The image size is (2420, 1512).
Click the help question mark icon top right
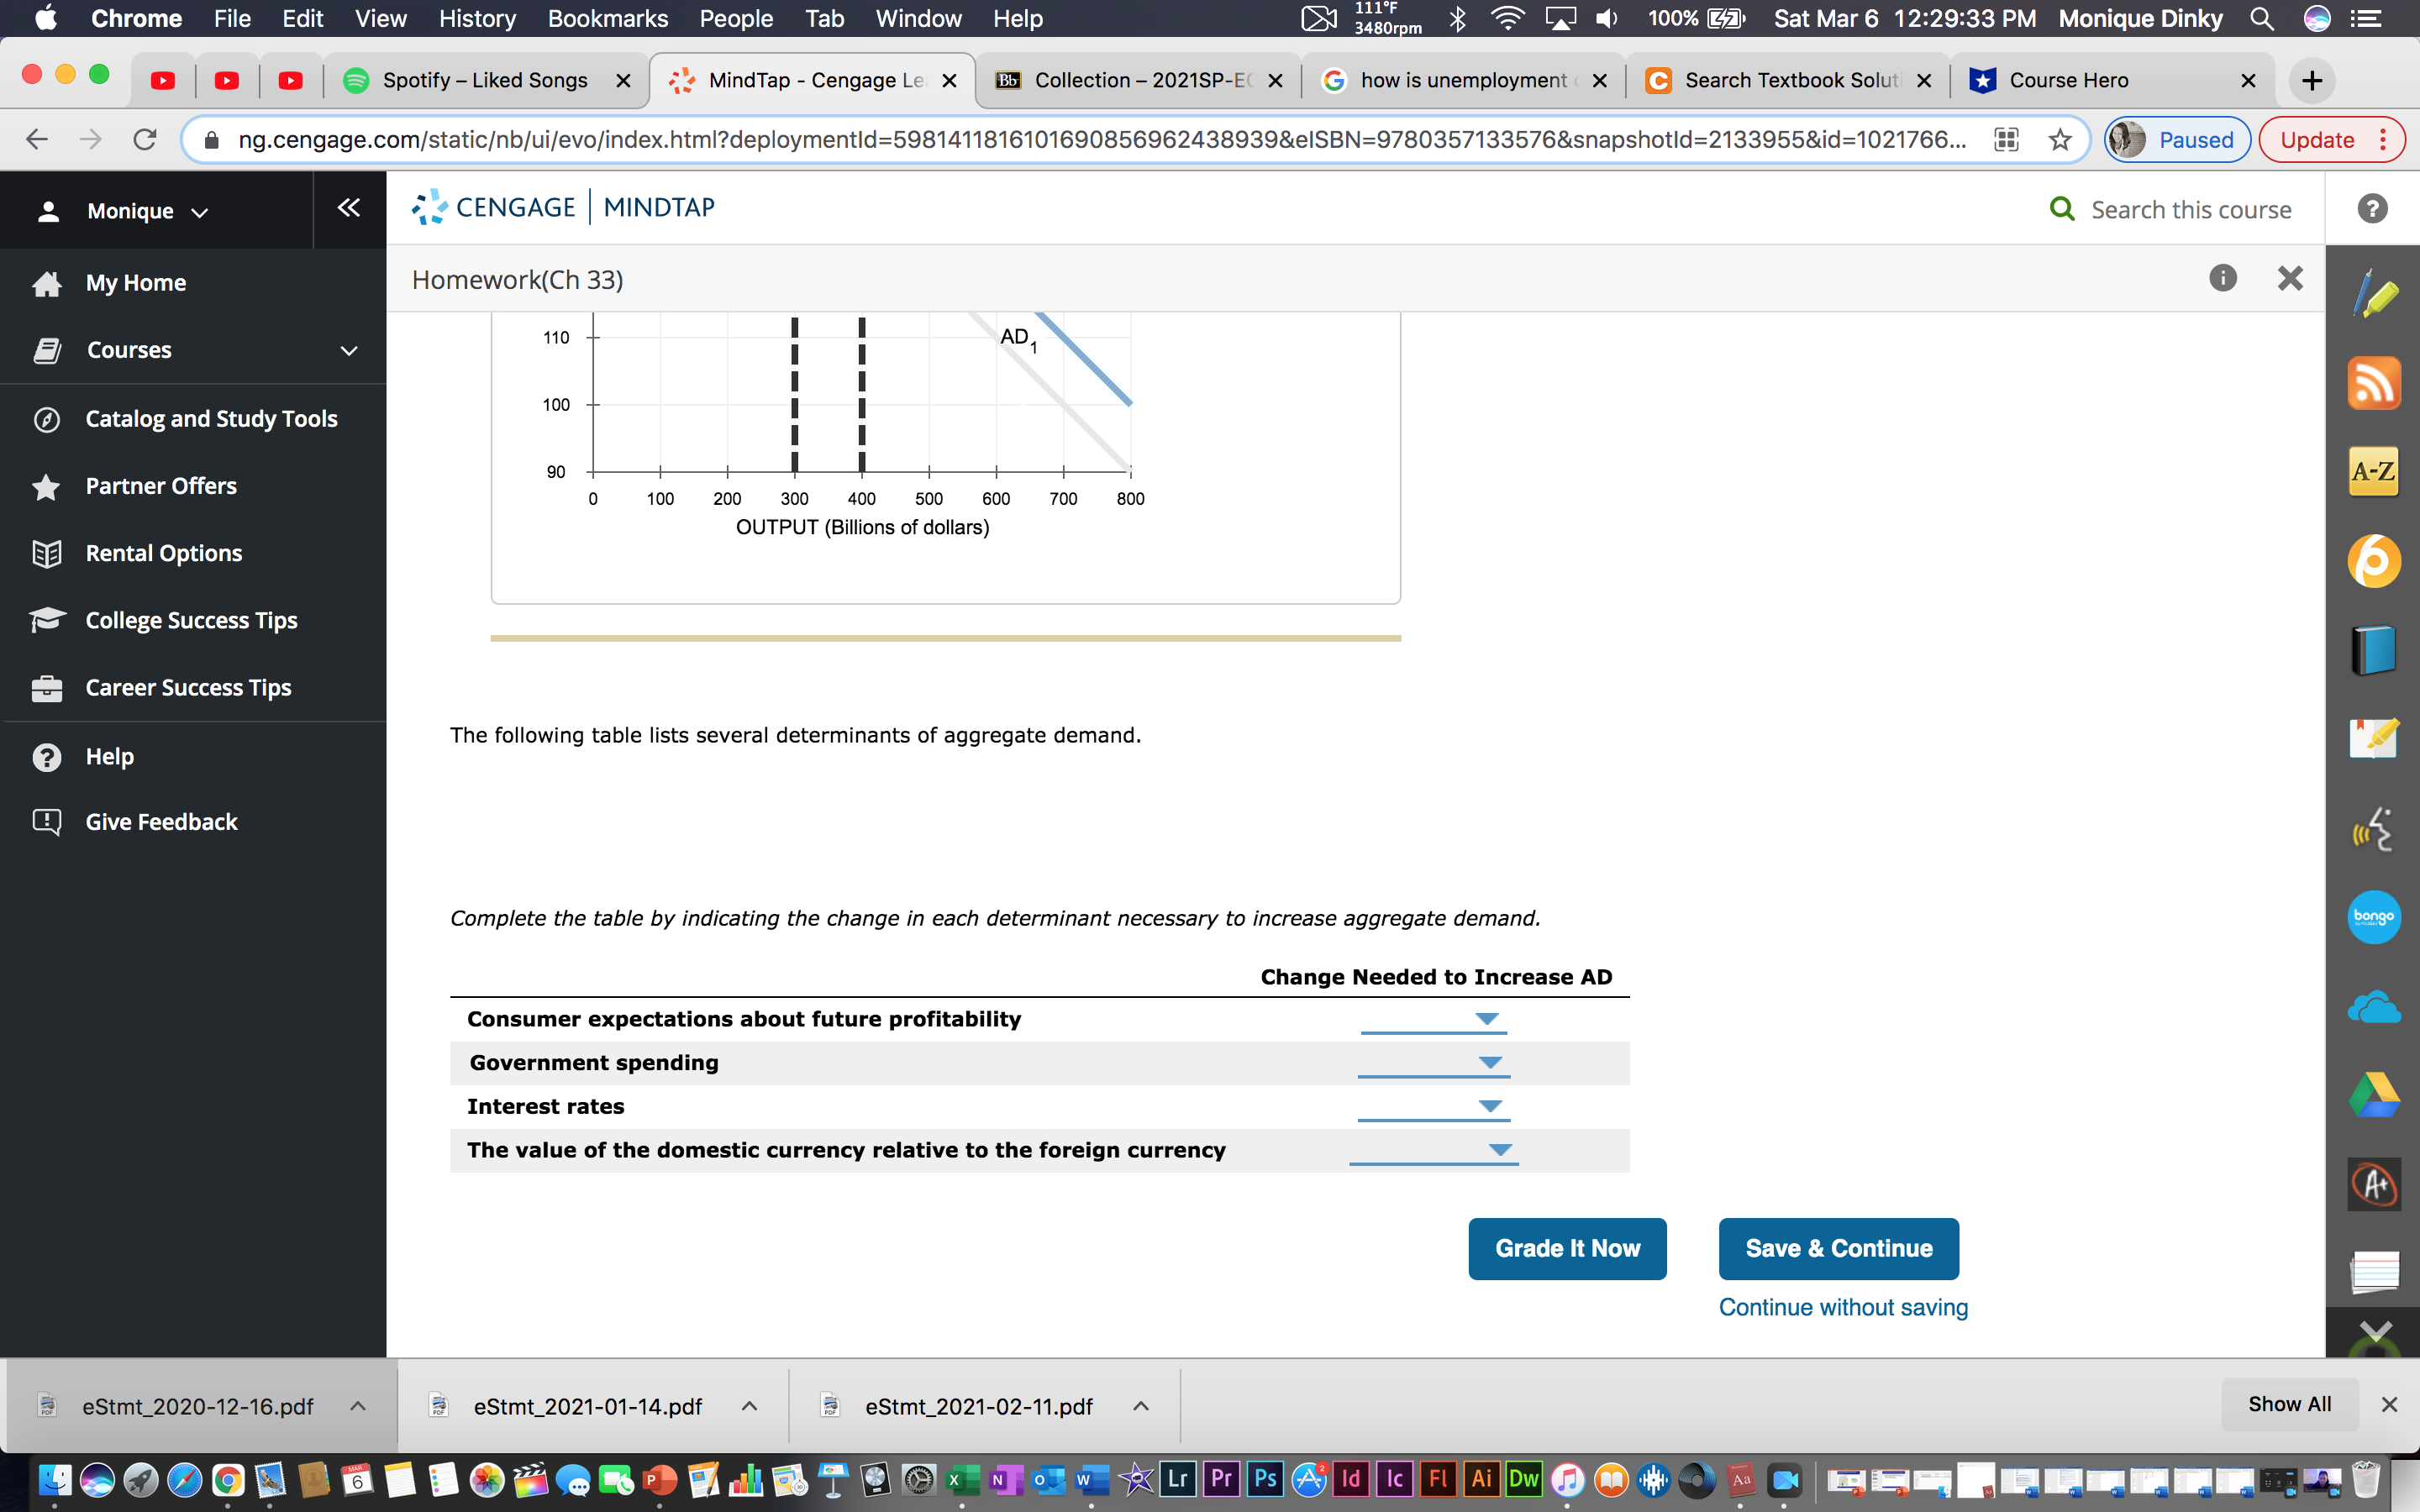pos(2372,208)
